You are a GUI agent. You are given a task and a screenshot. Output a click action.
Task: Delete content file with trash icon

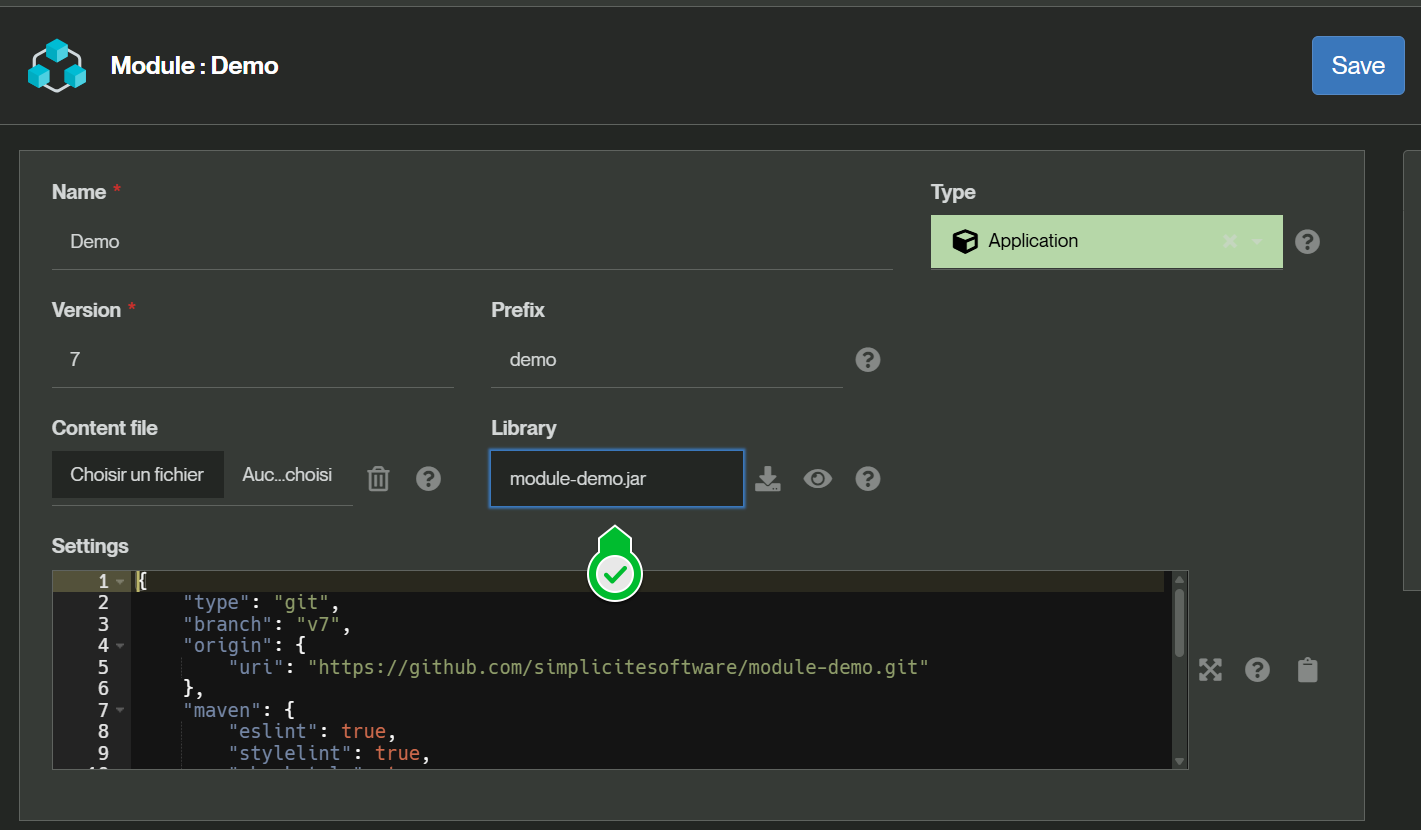tap(378, 479)
